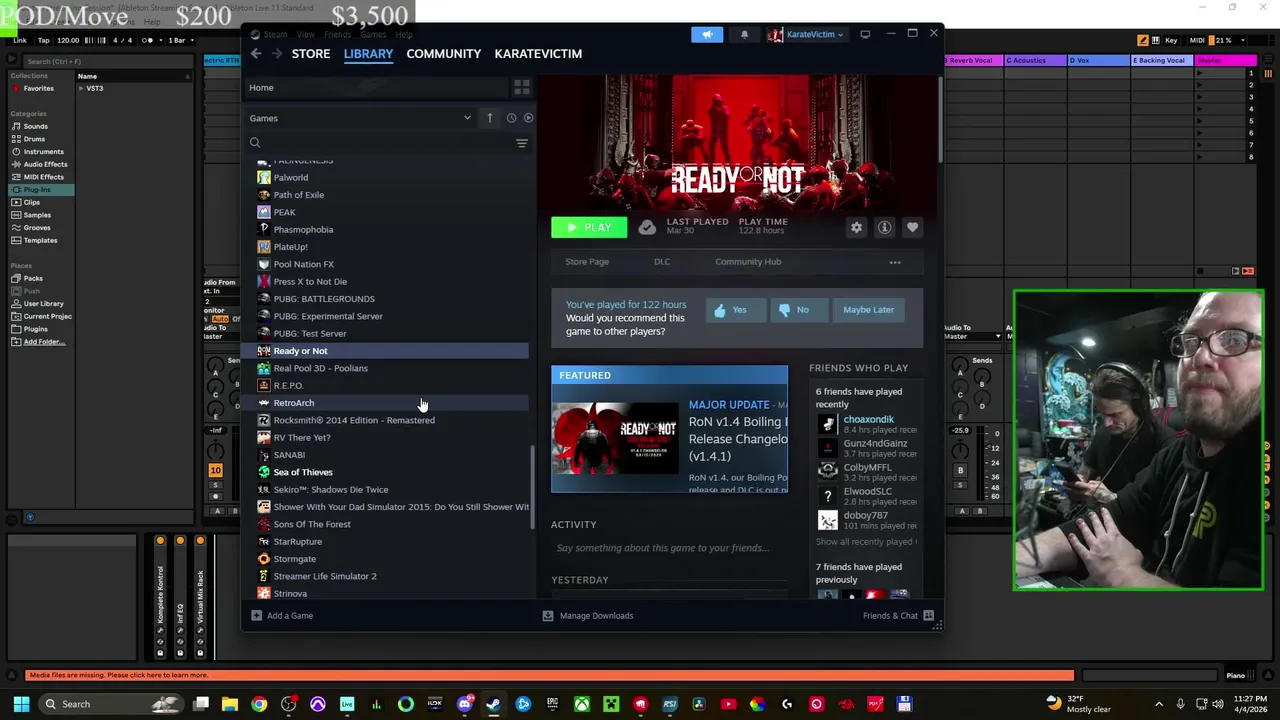Click green PLAY button
The height and width of the screenshot is (720, 1280).
click(589, 228)
